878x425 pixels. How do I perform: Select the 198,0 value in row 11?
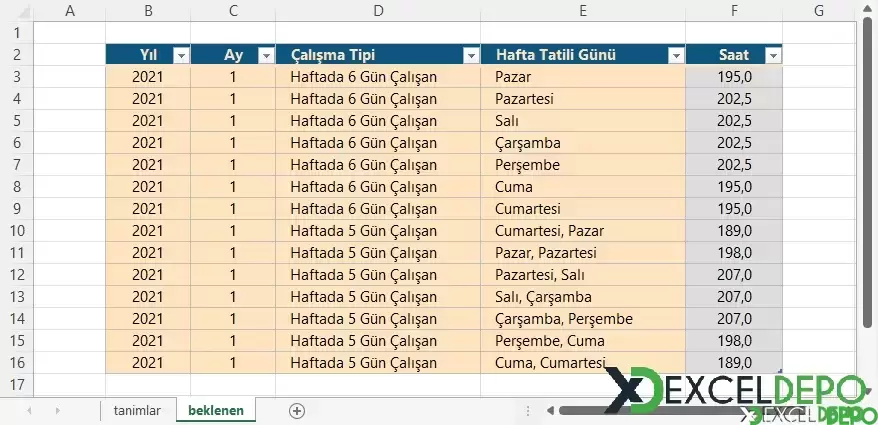pos(734,253)
